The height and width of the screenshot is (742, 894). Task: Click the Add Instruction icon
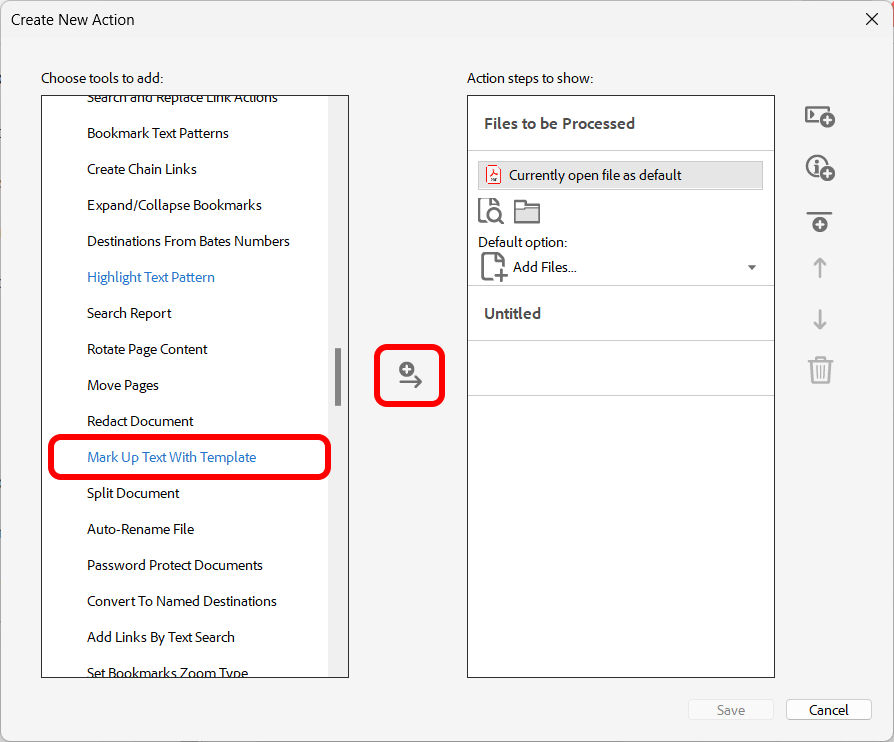(x=819, y=168)
